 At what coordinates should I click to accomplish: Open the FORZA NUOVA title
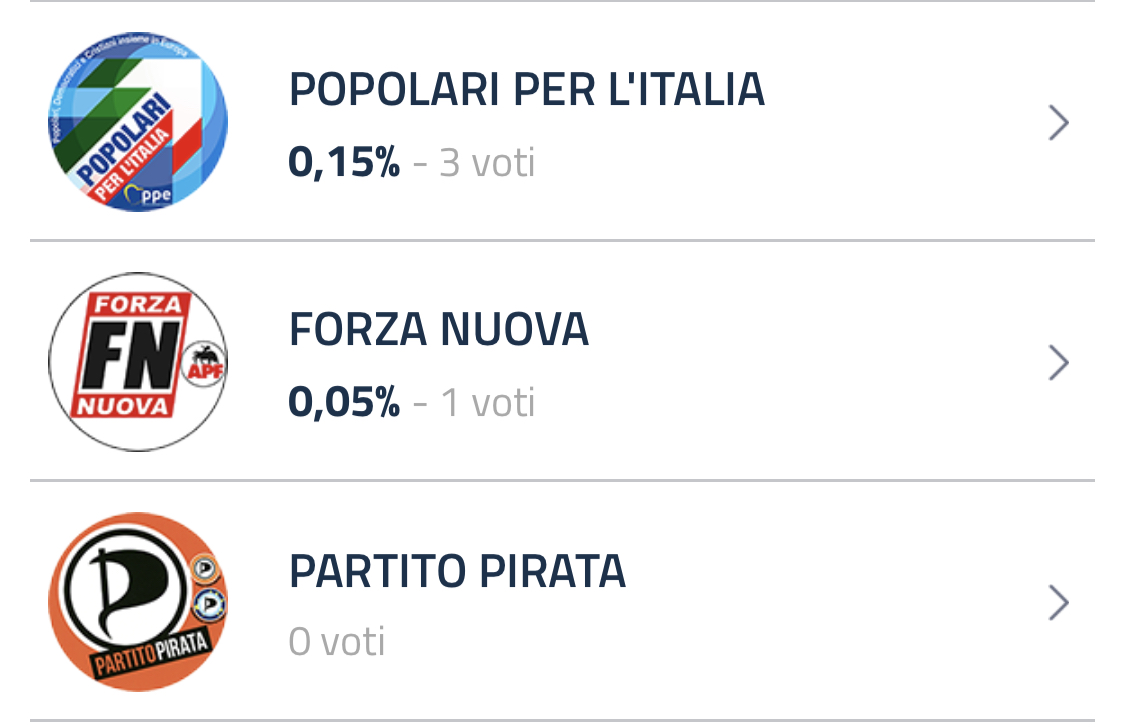click(x=438, y=329)
